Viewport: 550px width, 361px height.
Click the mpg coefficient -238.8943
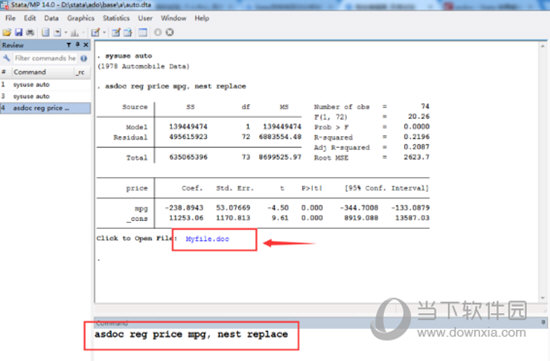[x=184, y=207]
